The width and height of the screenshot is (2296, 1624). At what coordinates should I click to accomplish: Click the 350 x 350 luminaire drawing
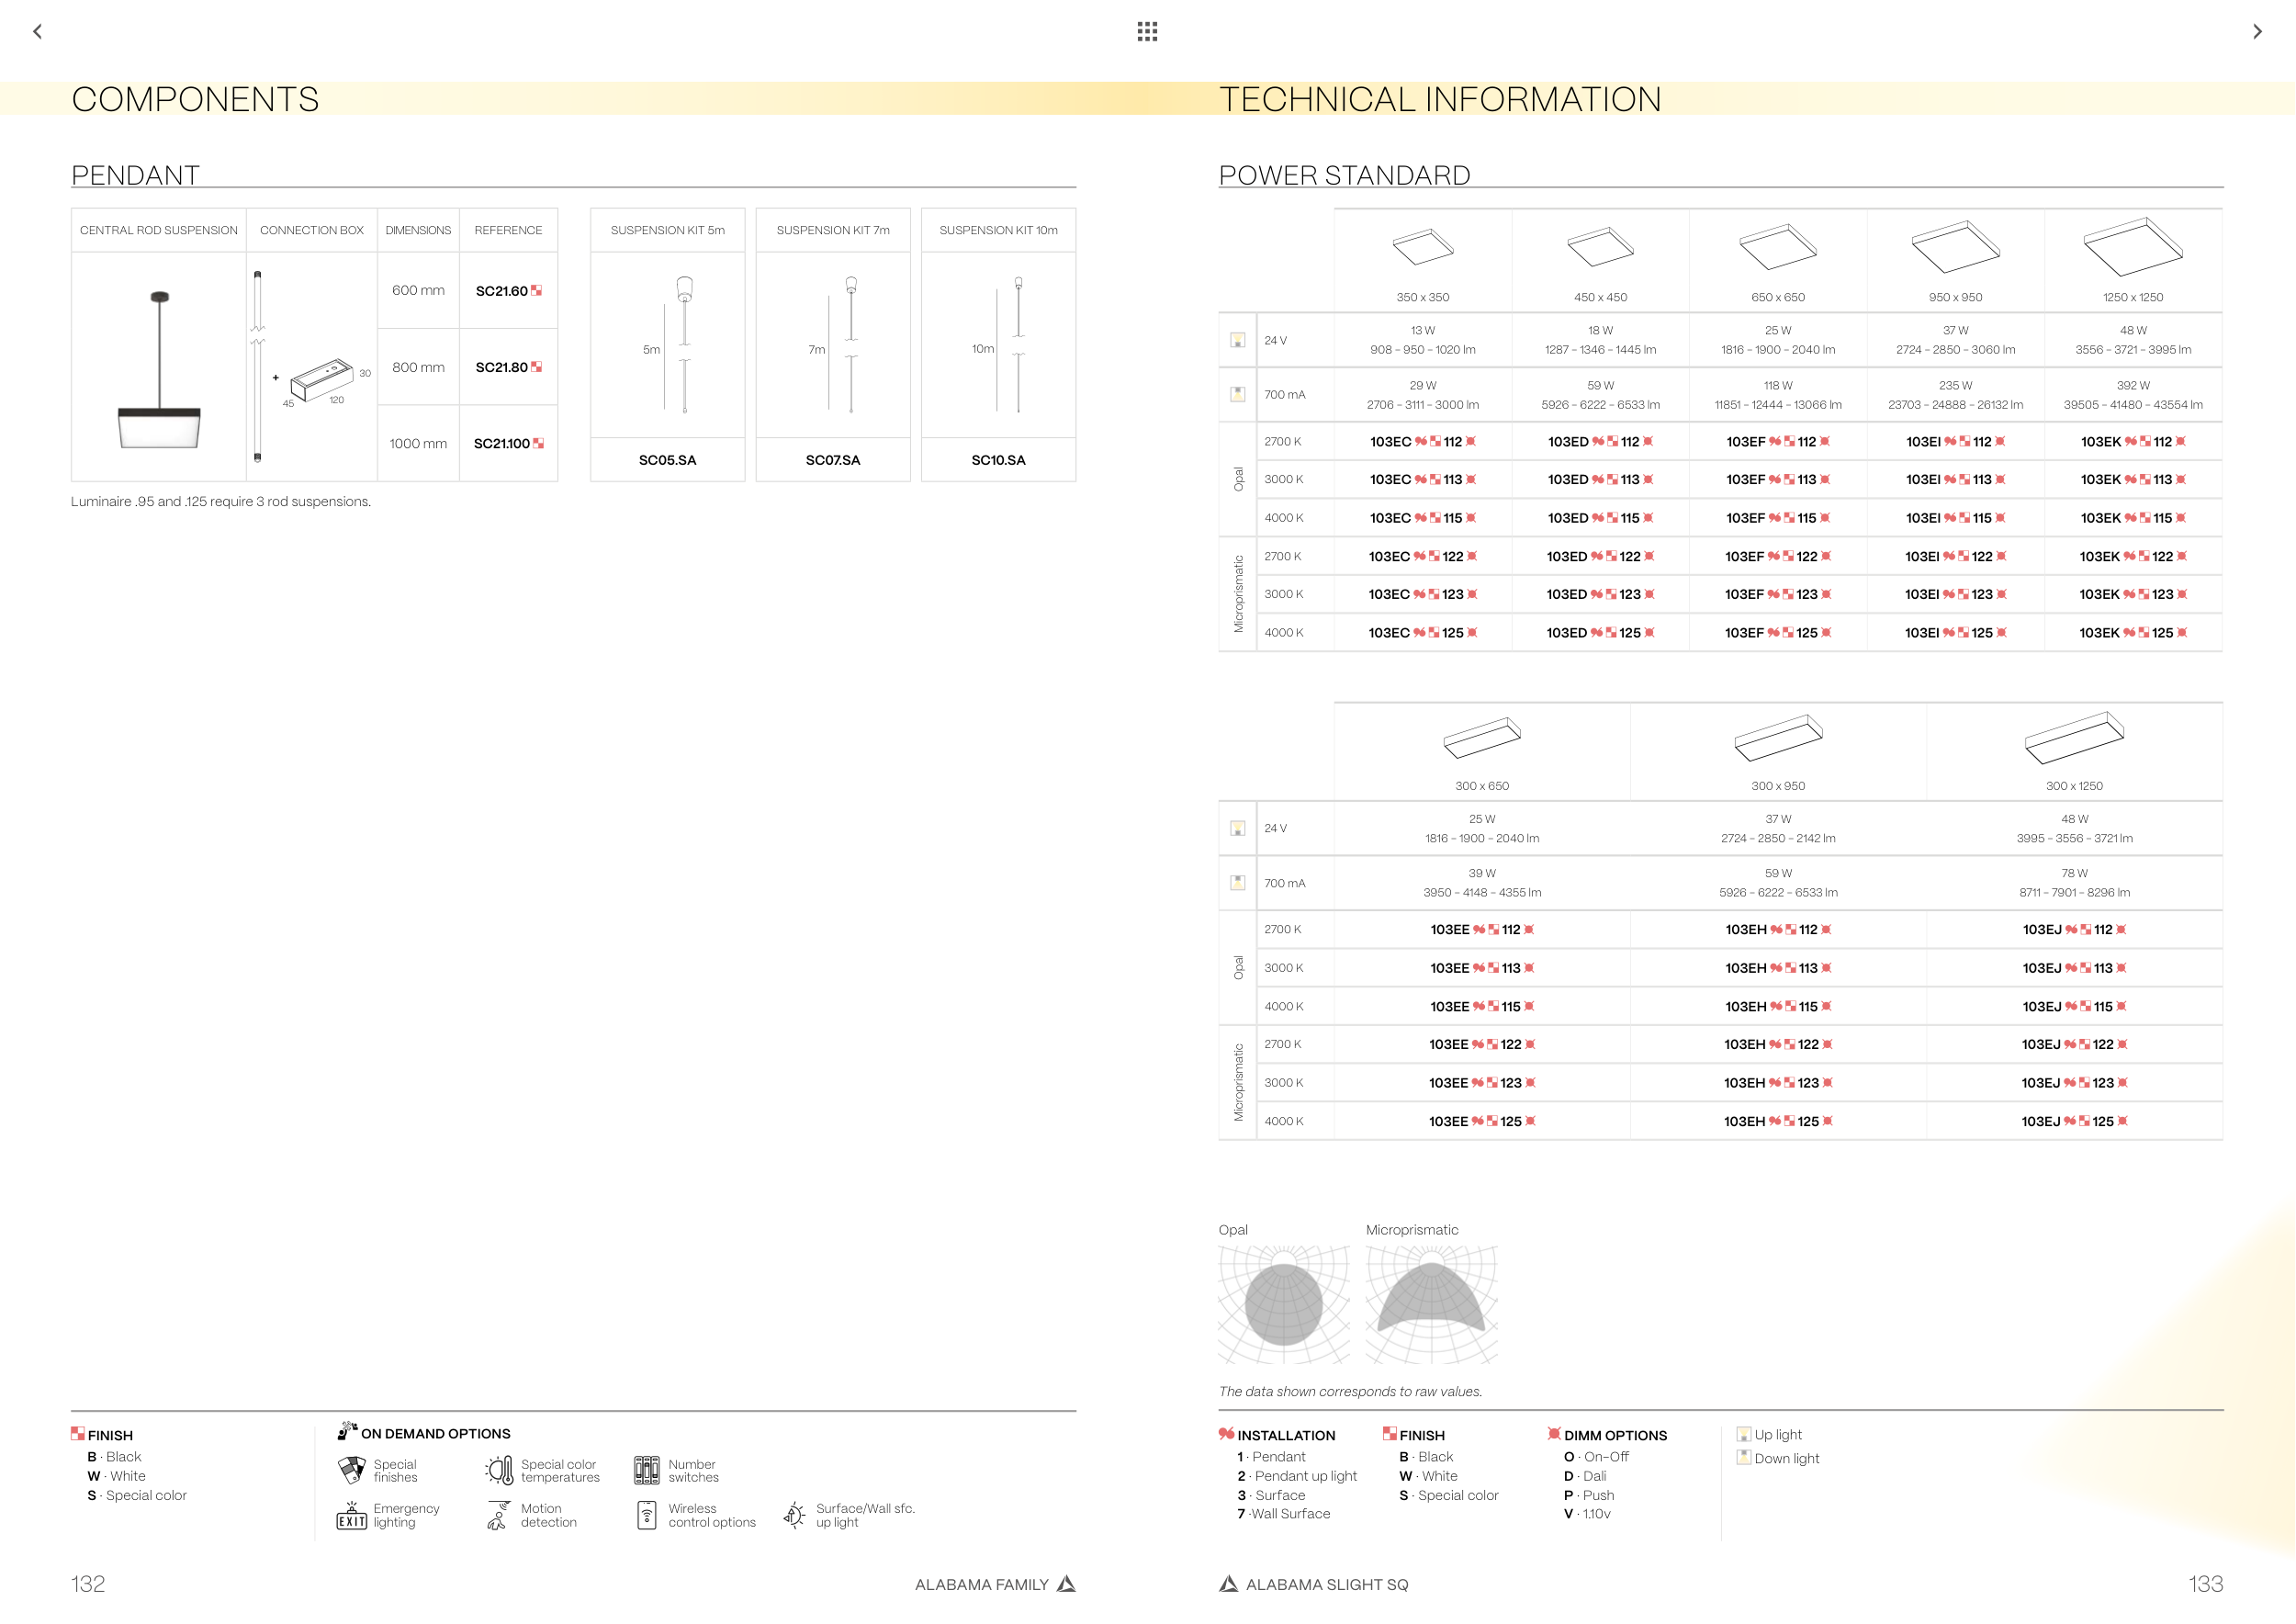click(1422, 247)
